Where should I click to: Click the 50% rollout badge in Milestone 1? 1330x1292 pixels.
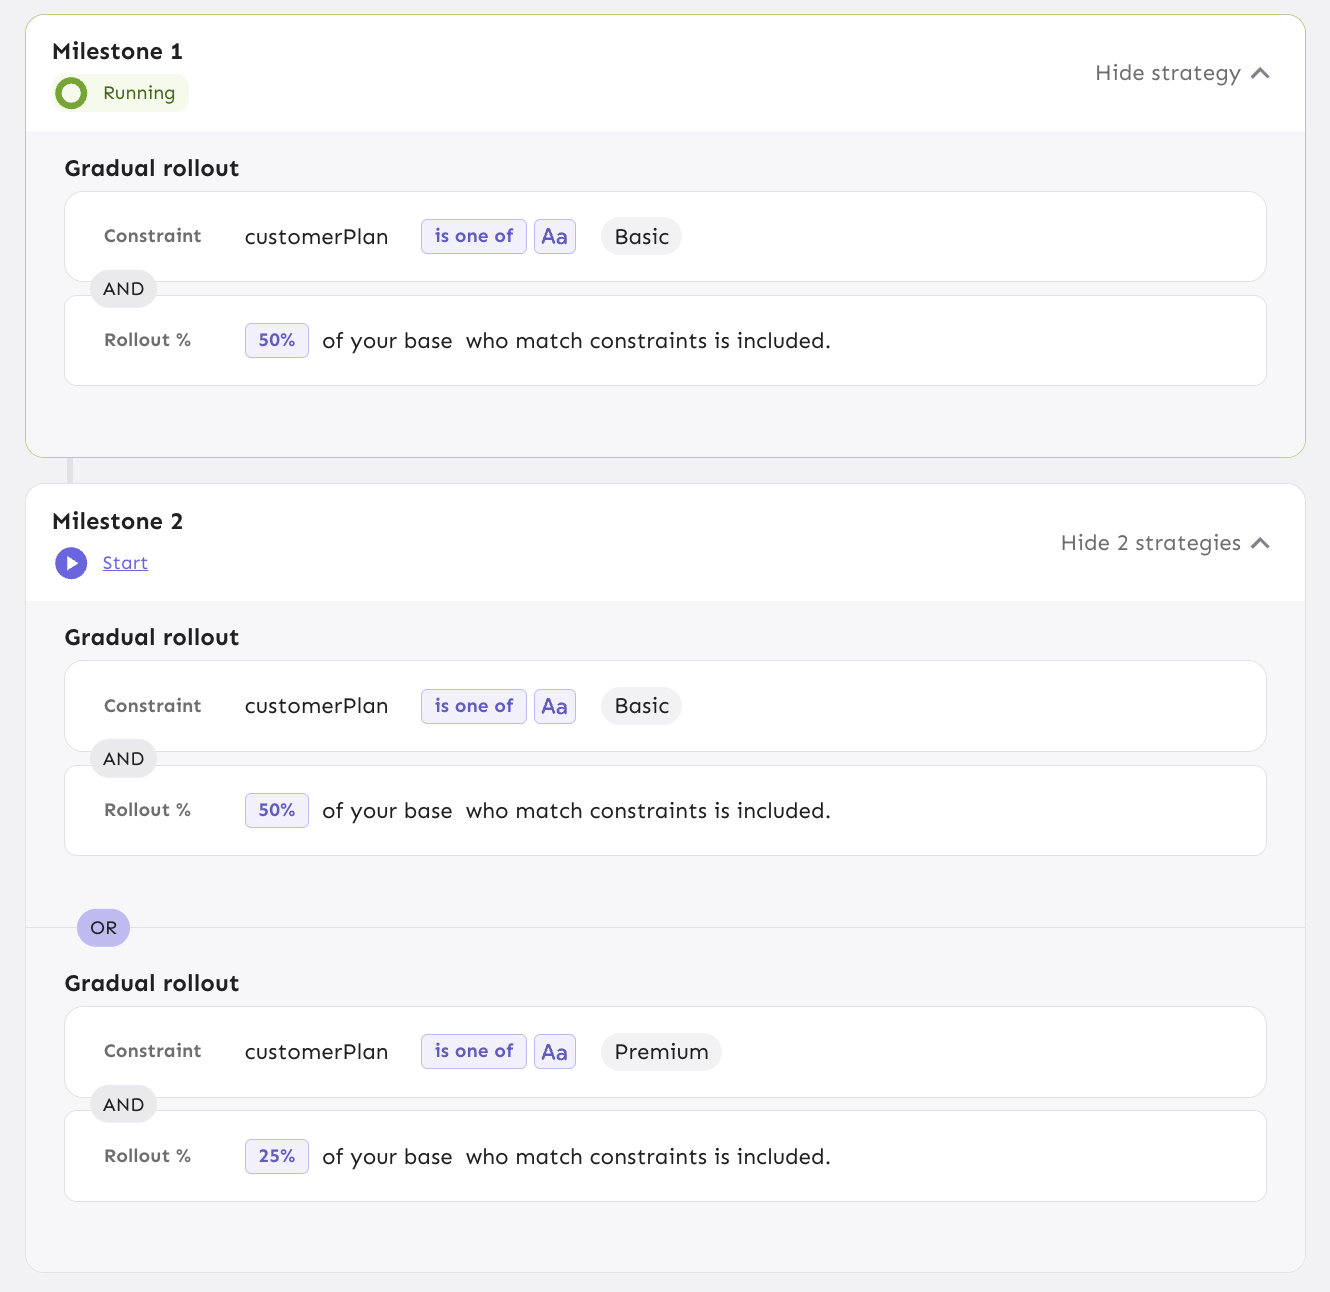277,341
